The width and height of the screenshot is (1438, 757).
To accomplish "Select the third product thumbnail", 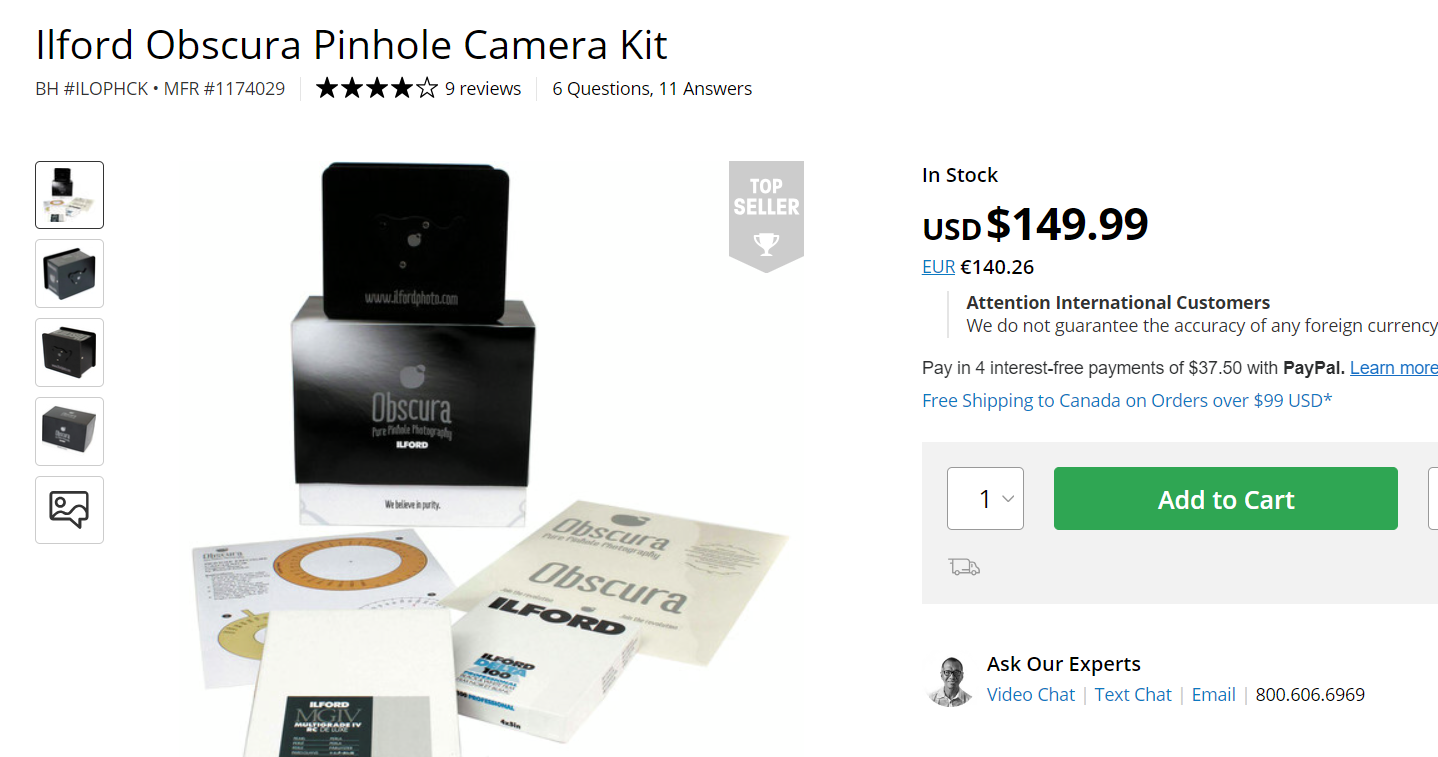I will [x=69, y=352].
